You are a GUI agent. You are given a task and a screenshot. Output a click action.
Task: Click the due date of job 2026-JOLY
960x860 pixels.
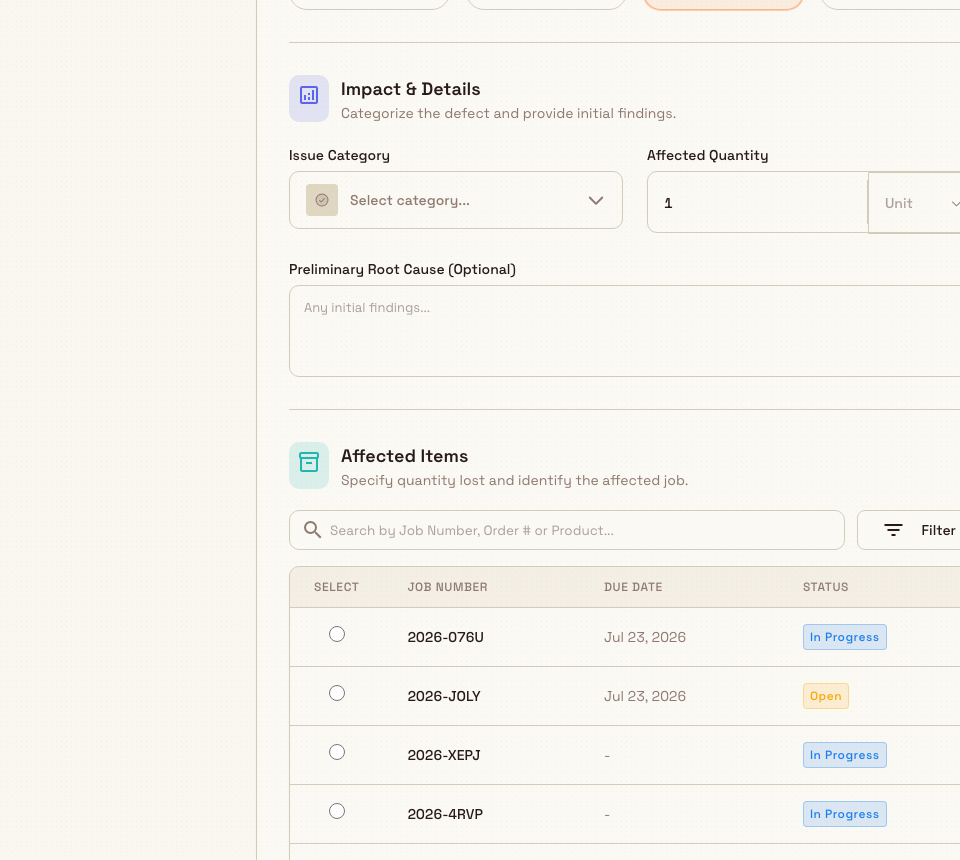click(x=645, y=696)
